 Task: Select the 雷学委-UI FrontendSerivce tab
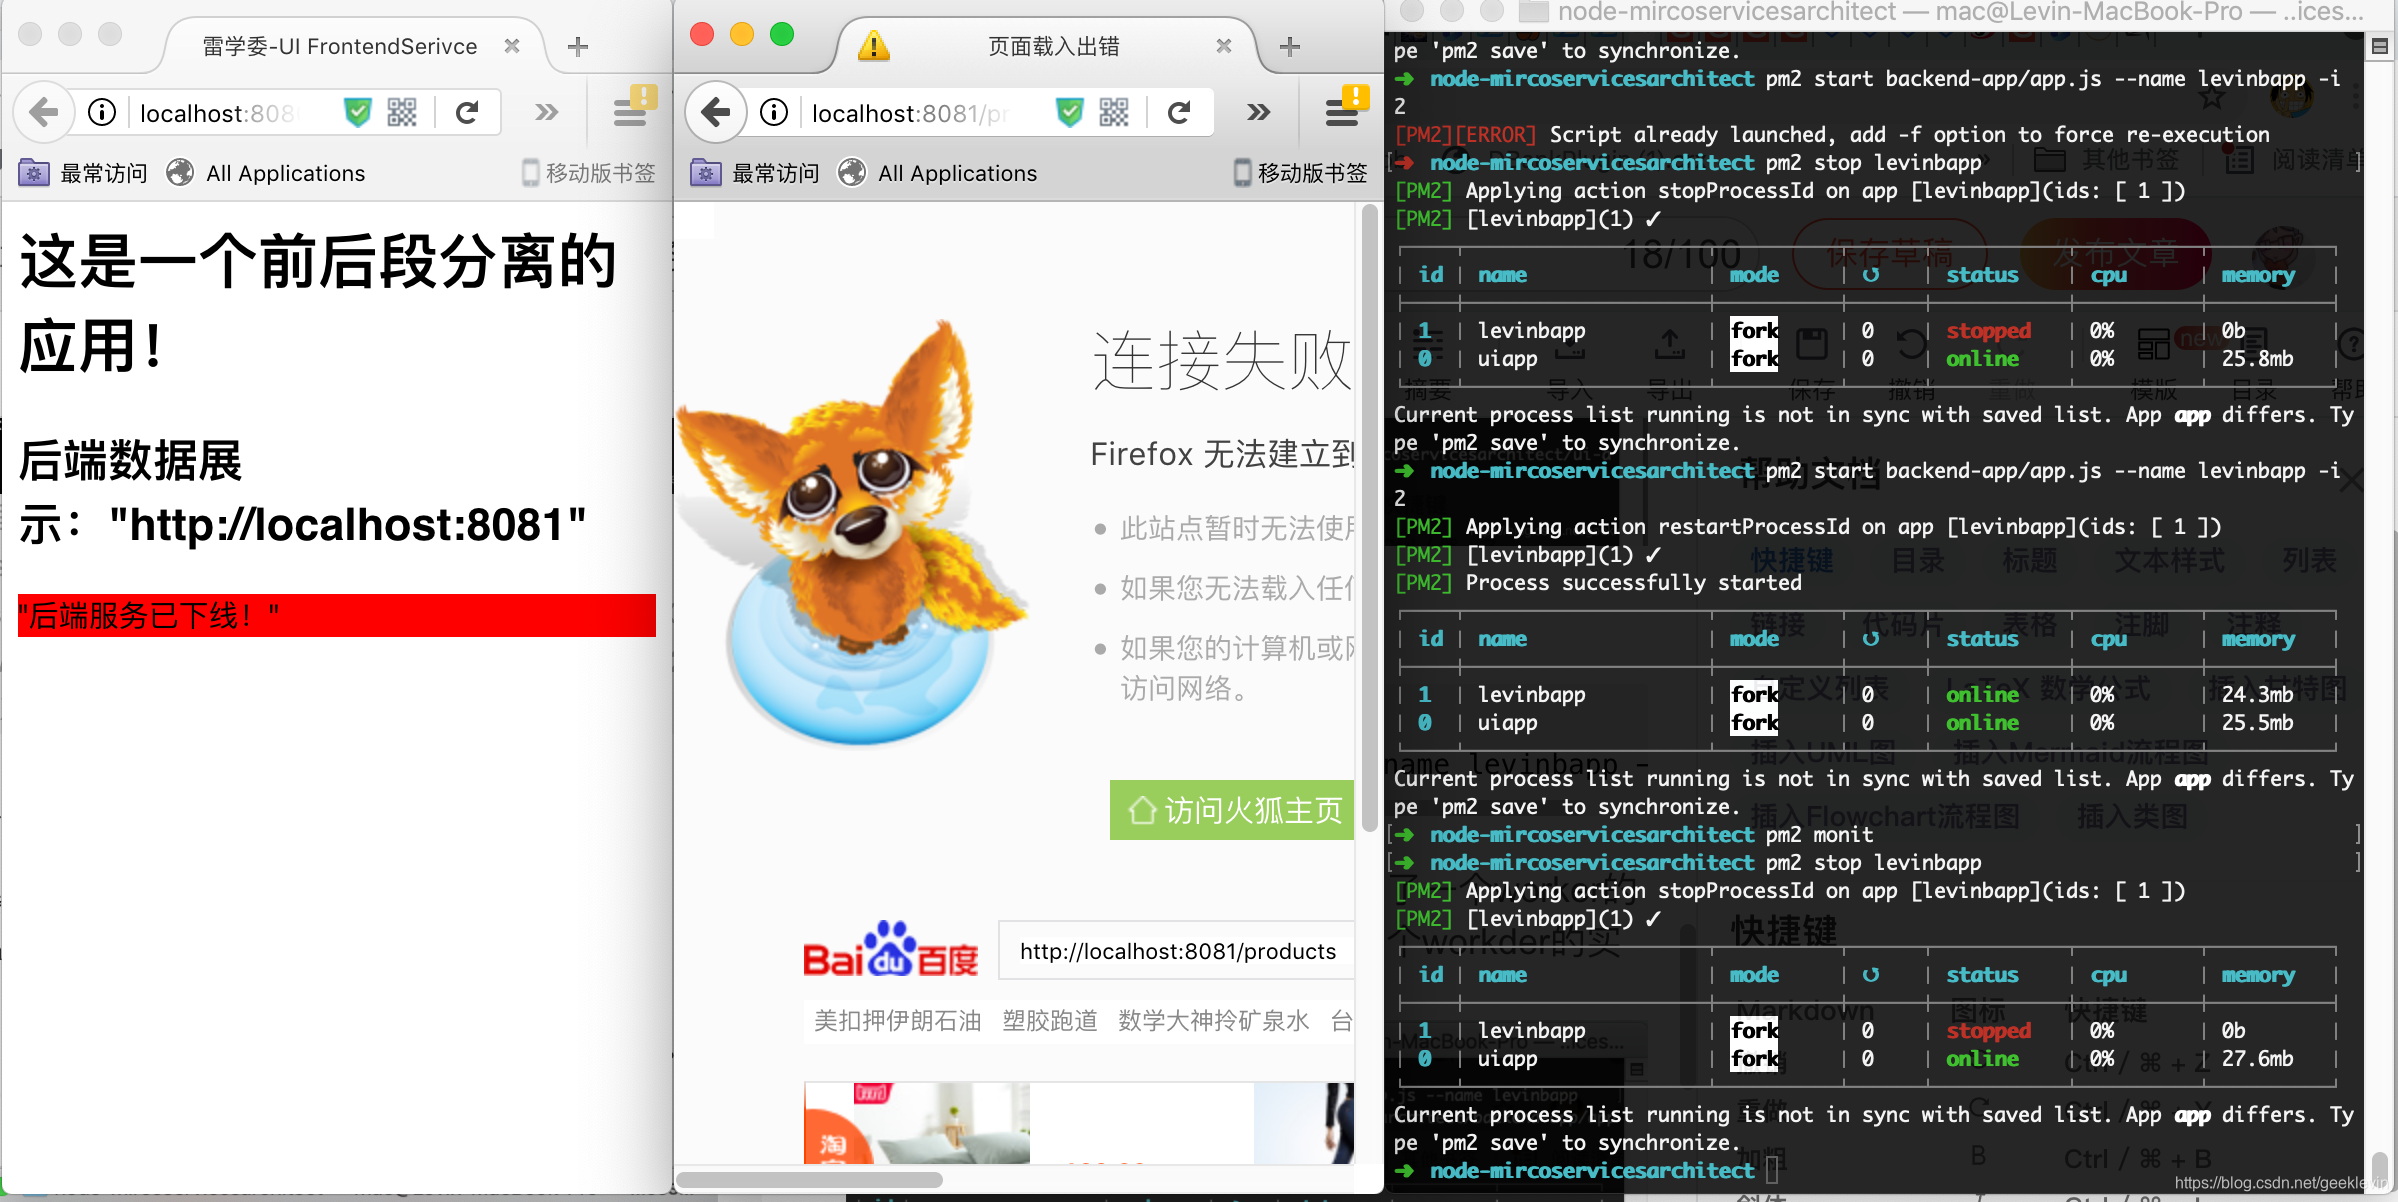[340, 46]
